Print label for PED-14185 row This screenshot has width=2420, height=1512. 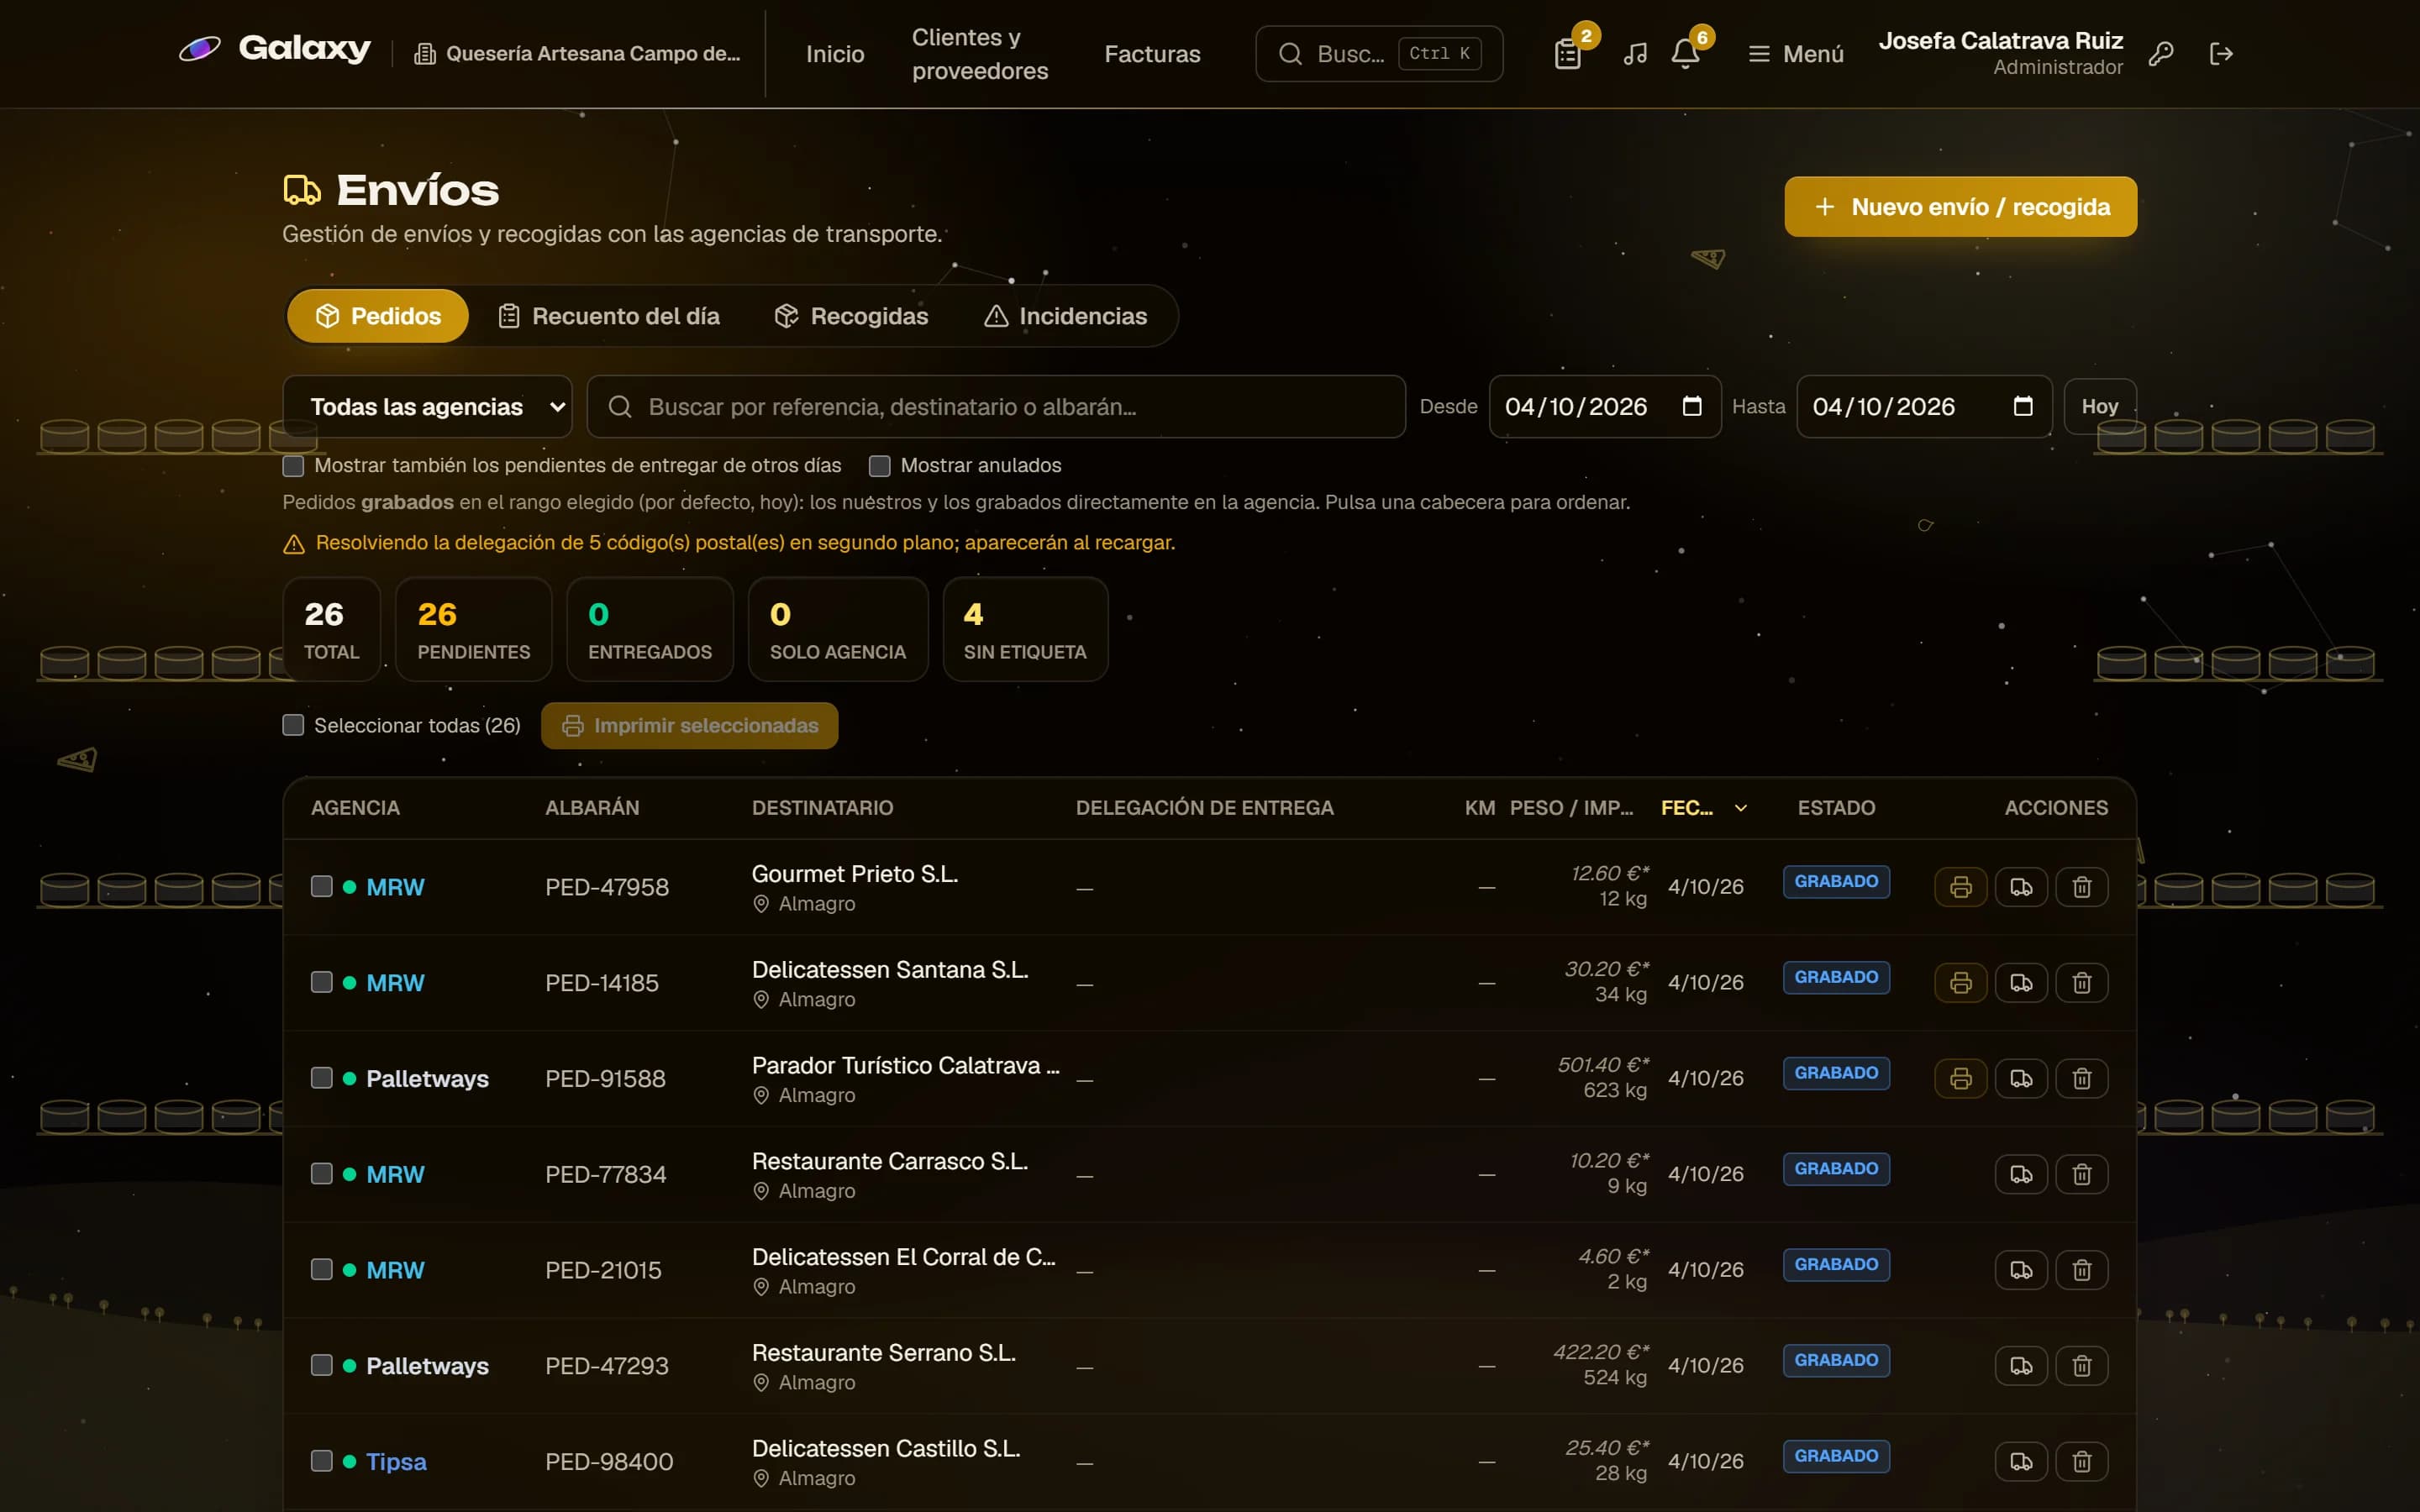pos(1960,983)
